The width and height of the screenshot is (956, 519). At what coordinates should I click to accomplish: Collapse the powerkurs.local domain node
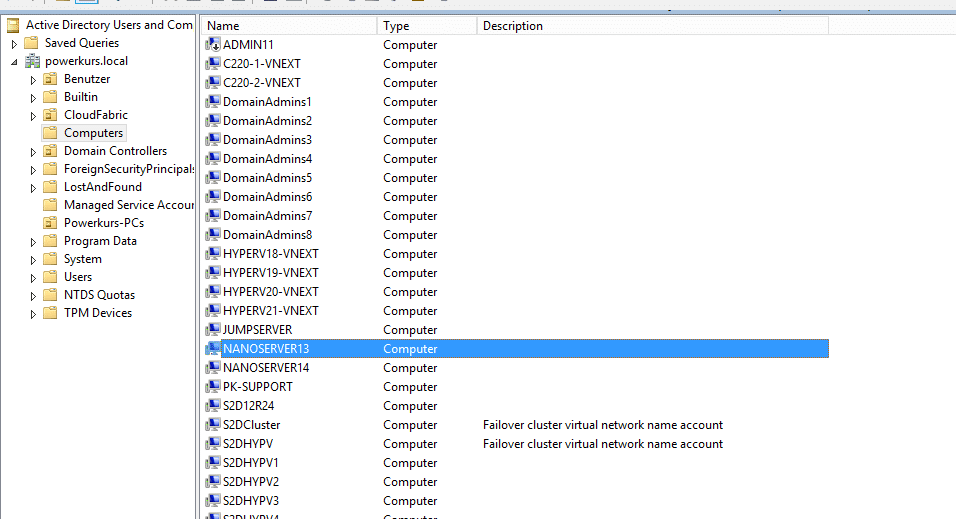14,62
